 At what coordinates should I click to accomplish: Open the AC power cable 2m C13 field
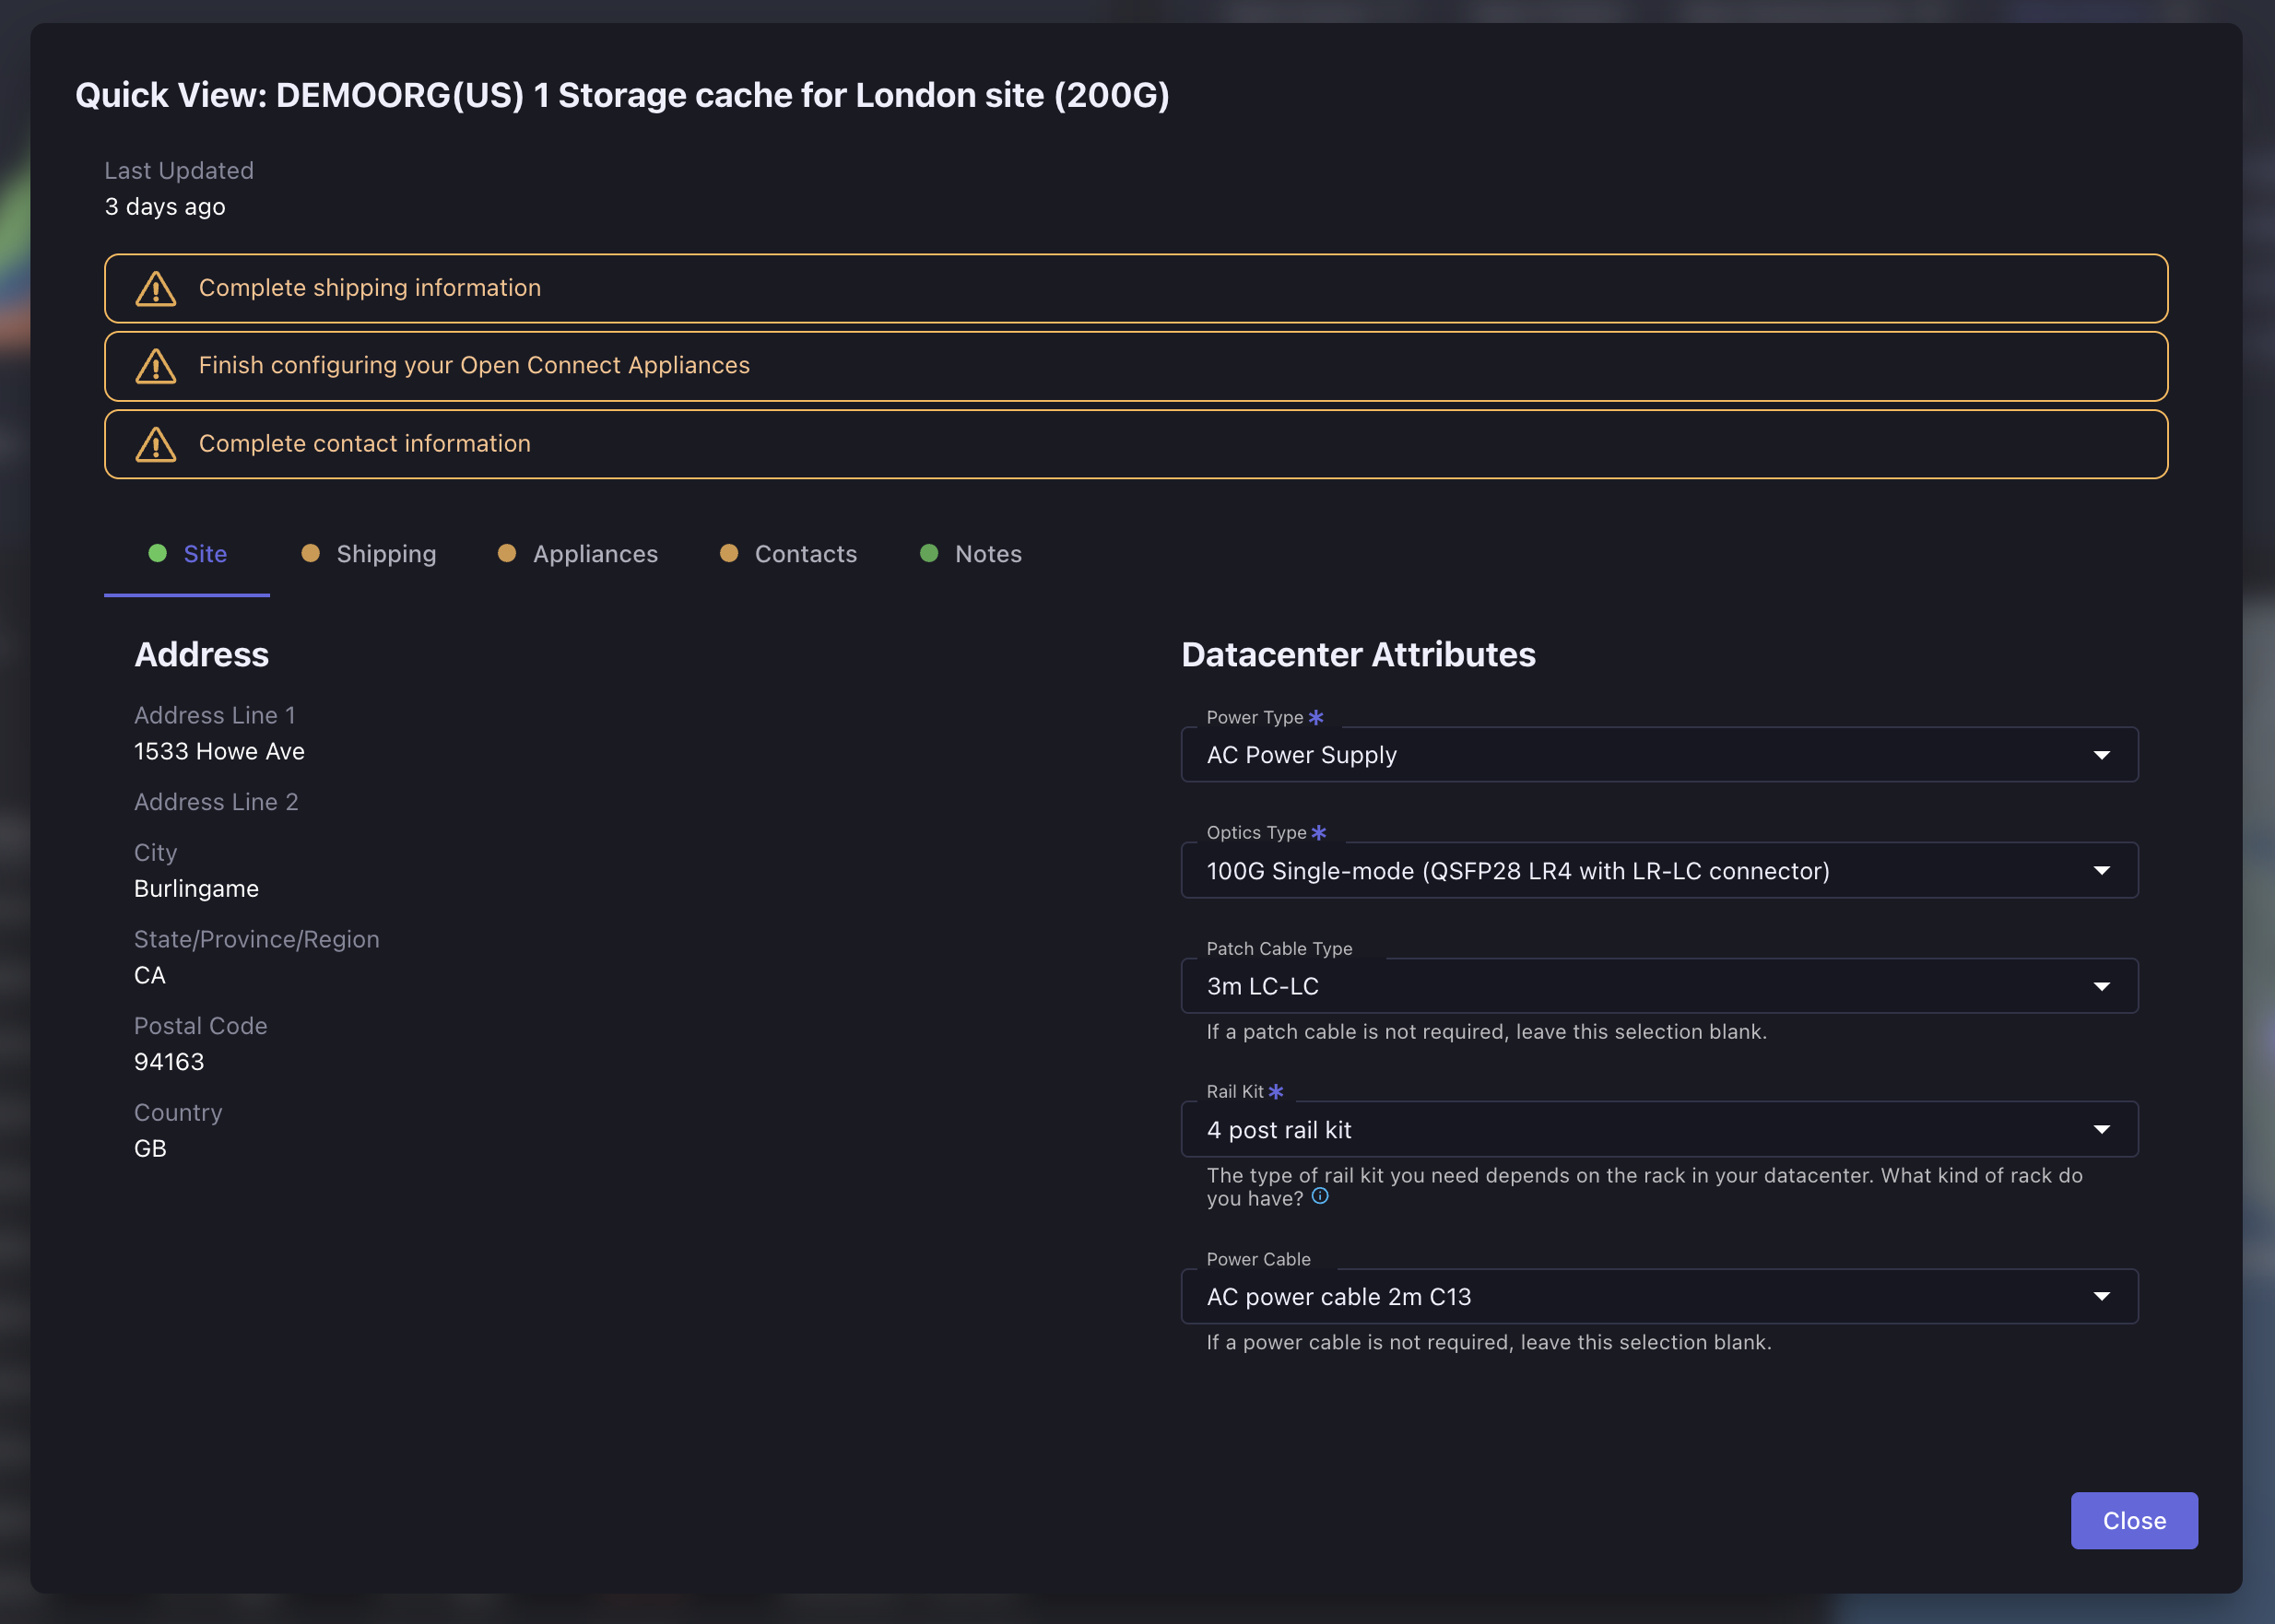(1659, 1297)
